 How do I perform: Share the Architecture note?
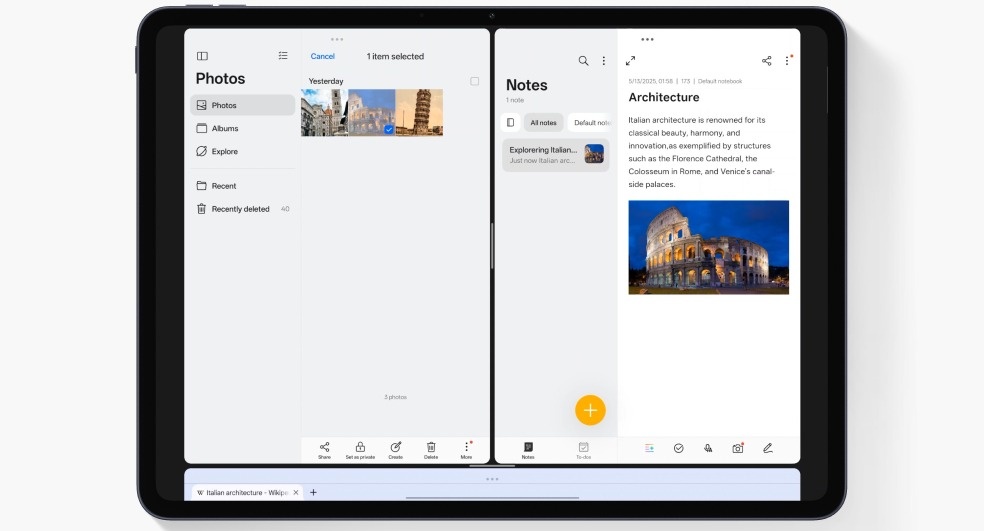(x=766, y=61)
